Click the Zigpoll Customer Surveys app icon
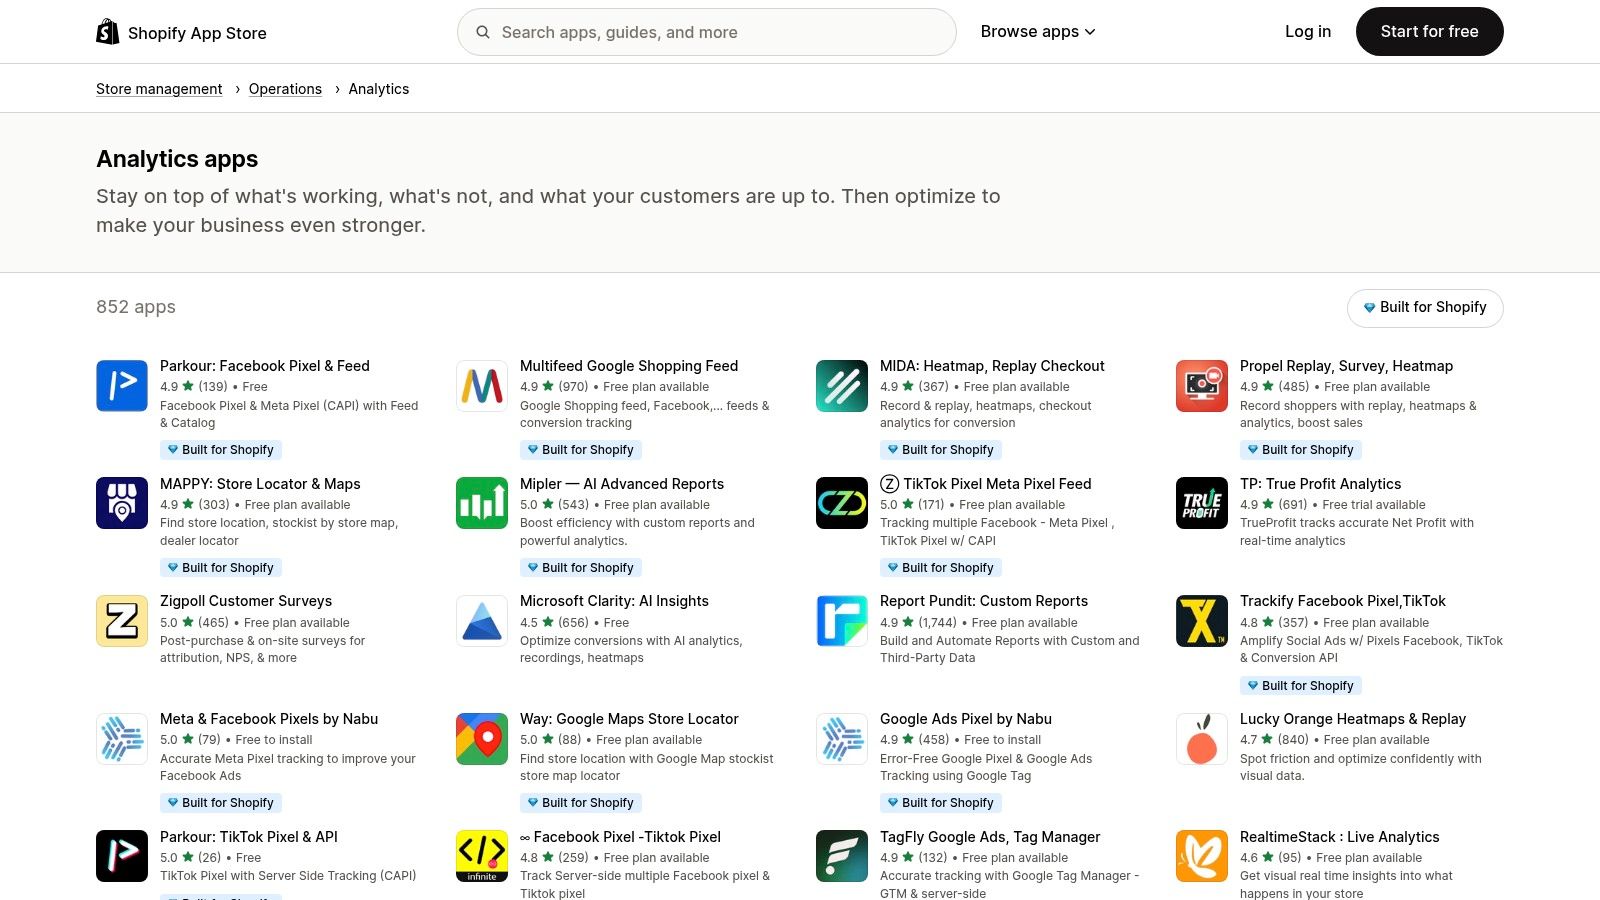This screenshot has width=1600, height=900. click(121, 620)
